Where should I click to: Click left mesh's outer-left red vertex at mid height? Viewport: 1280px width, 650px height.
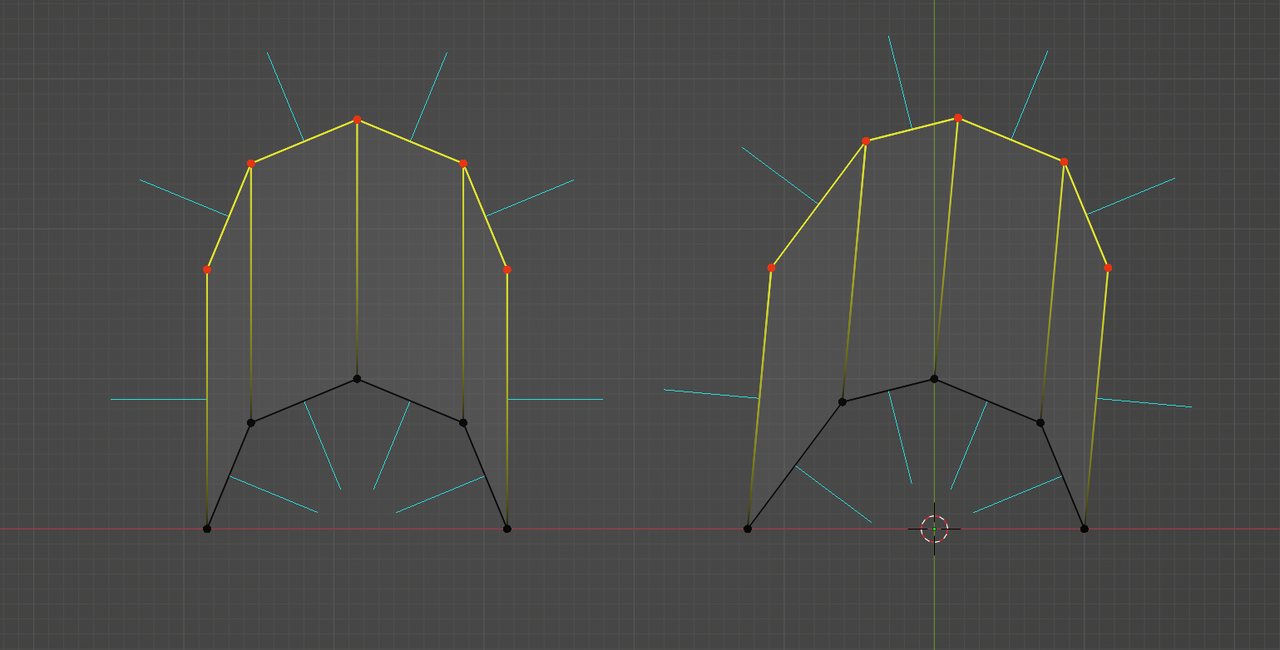point(207,270)
